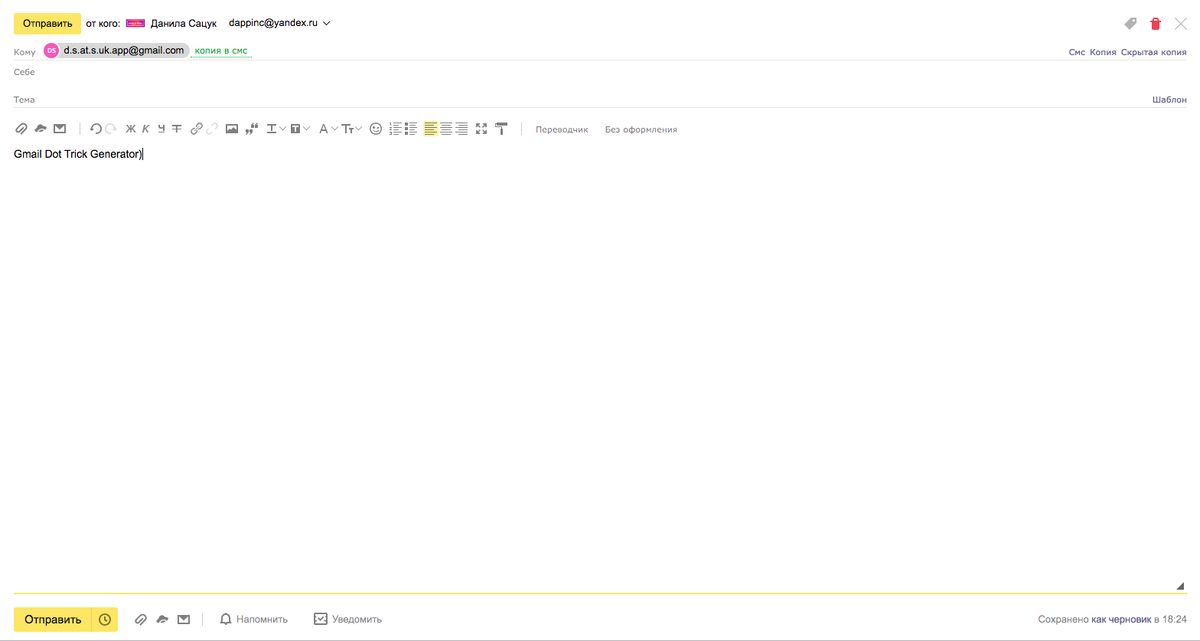The height and width of the screenshot is (641, 1200).
Task: Attach file from mail in bottom bar
Action: [183, 620]
